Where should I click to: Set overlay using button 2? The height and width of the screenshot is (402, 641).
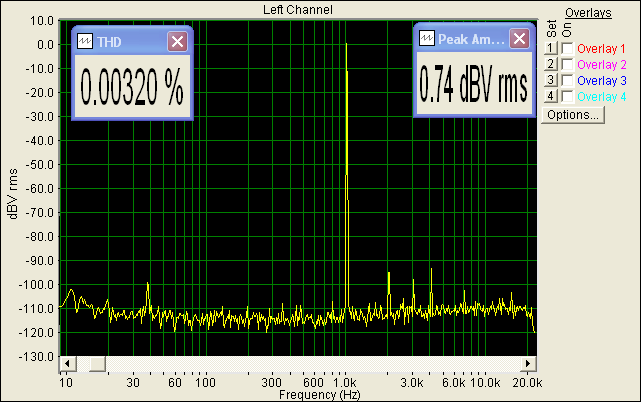click(551, 64)
